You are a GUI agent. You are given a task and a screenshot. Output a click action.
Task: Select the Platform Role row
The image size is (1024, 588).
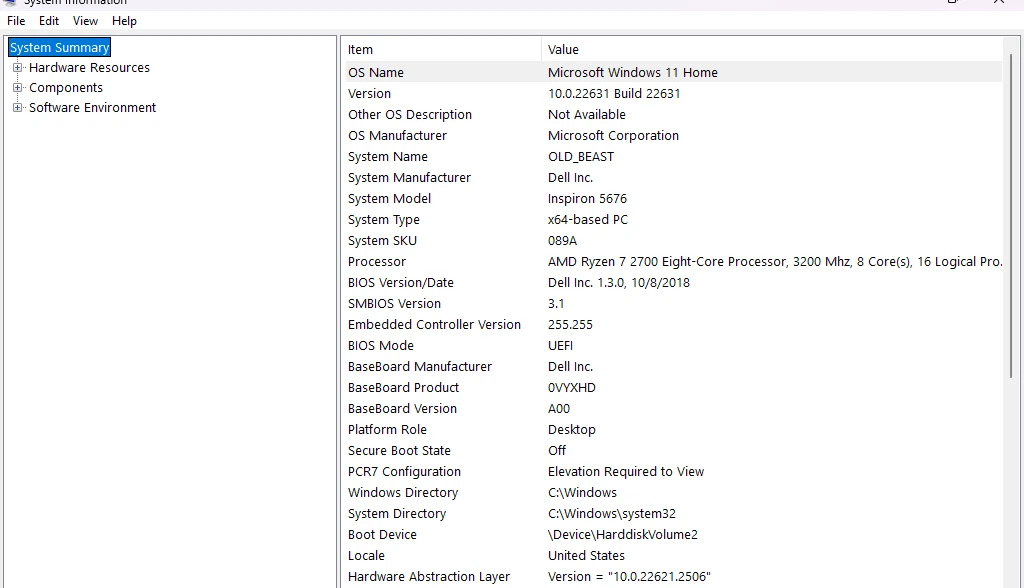(673, 429)
